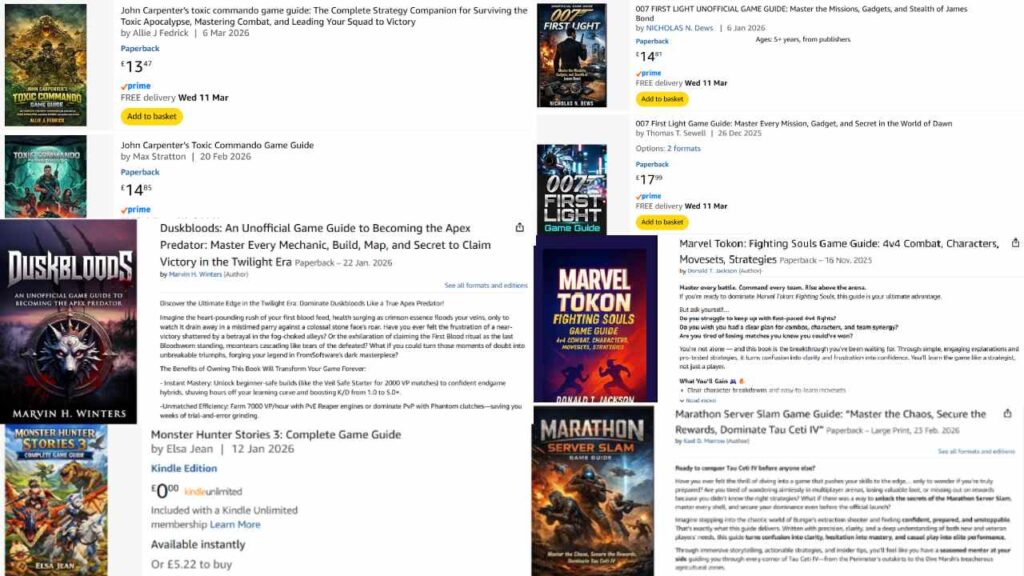The image size is (1024, 576).
Task: Open Marvel Tokon Fighting Souls cover image
Action: click(x=596, y=319)
